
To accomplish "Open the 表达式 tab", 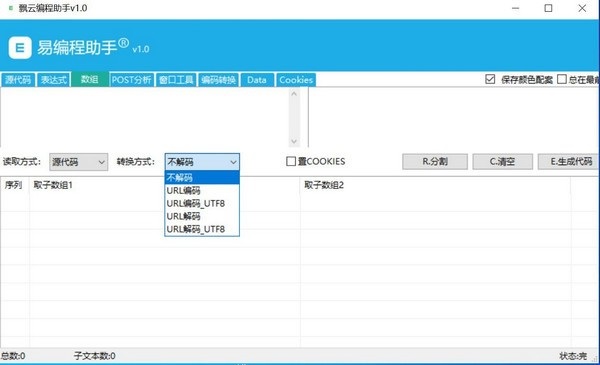I will (54, 80).
